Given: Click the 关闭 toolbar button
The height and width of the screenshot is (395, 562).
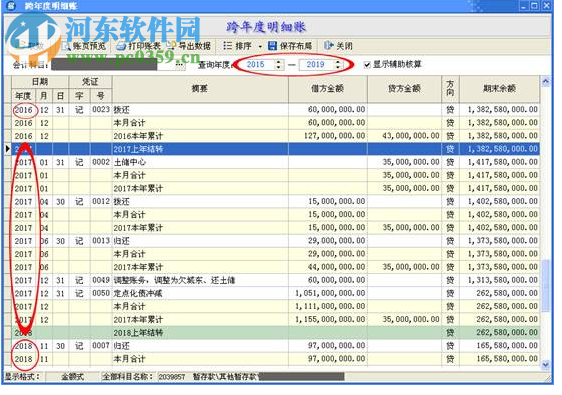Looking at the screenshot, I should pyautogui.click(x=339, y=46).
